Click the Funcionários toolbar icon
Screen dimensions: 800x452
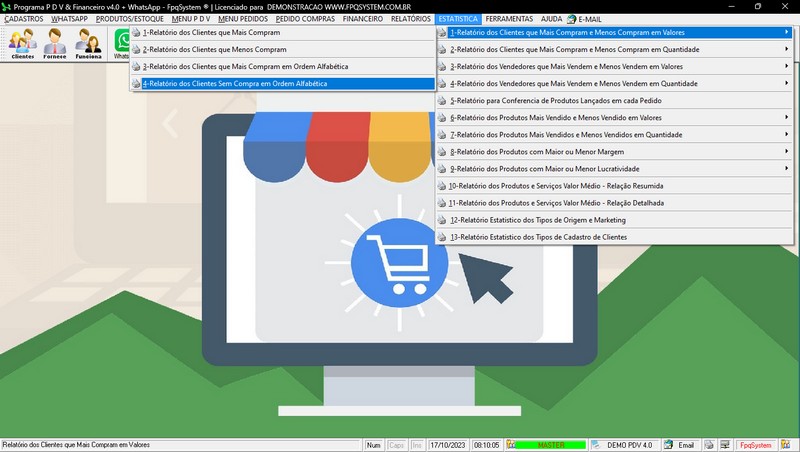88,43
